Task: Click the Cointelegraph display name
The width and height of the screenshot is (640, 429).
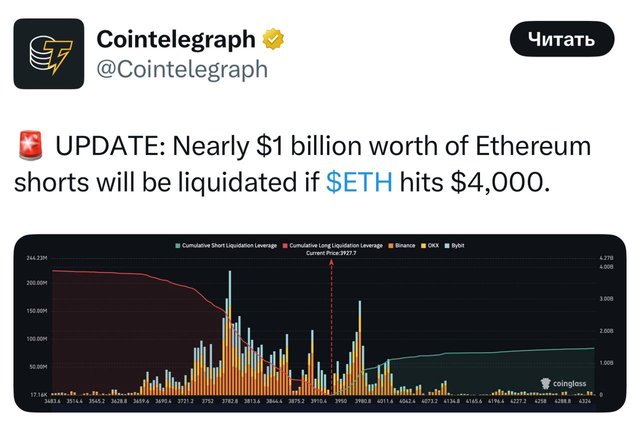Action: pyautogui.click(x=176, y=39)
